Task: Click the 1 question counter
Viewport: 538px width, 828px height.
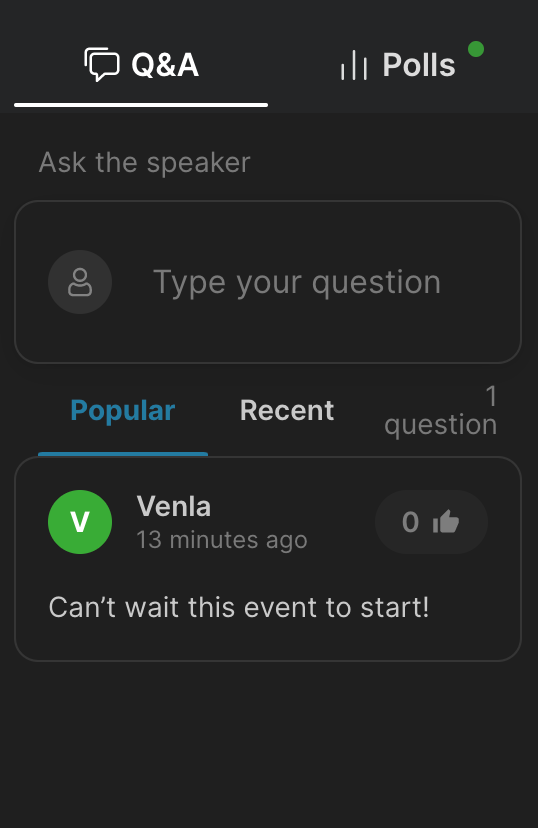Action: click(441, 410)
